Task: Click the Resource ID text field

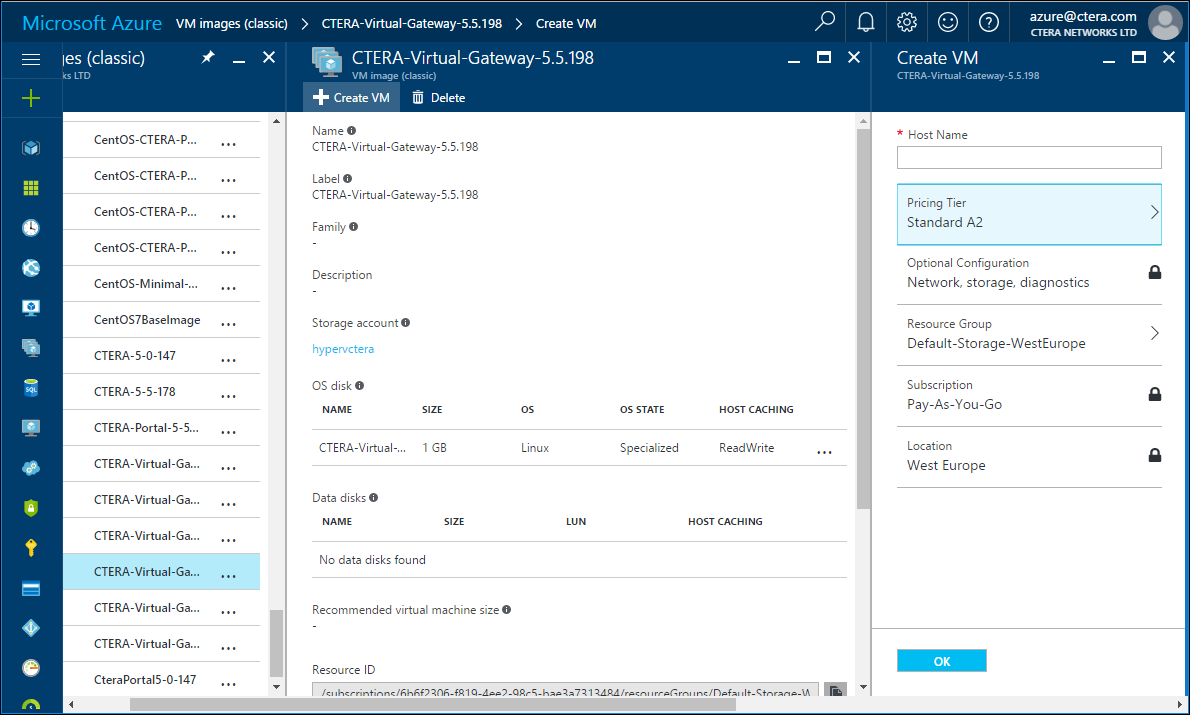Action: coord(565,689)
